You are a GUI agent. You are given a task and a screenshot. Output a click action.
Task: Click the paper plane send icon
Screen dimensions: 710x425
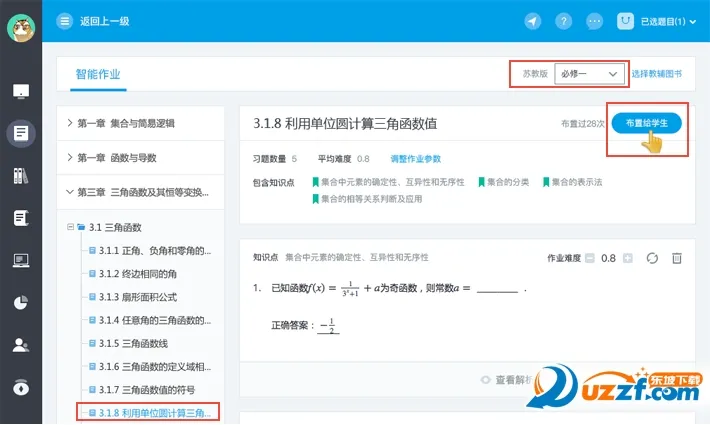click(532, 21)
